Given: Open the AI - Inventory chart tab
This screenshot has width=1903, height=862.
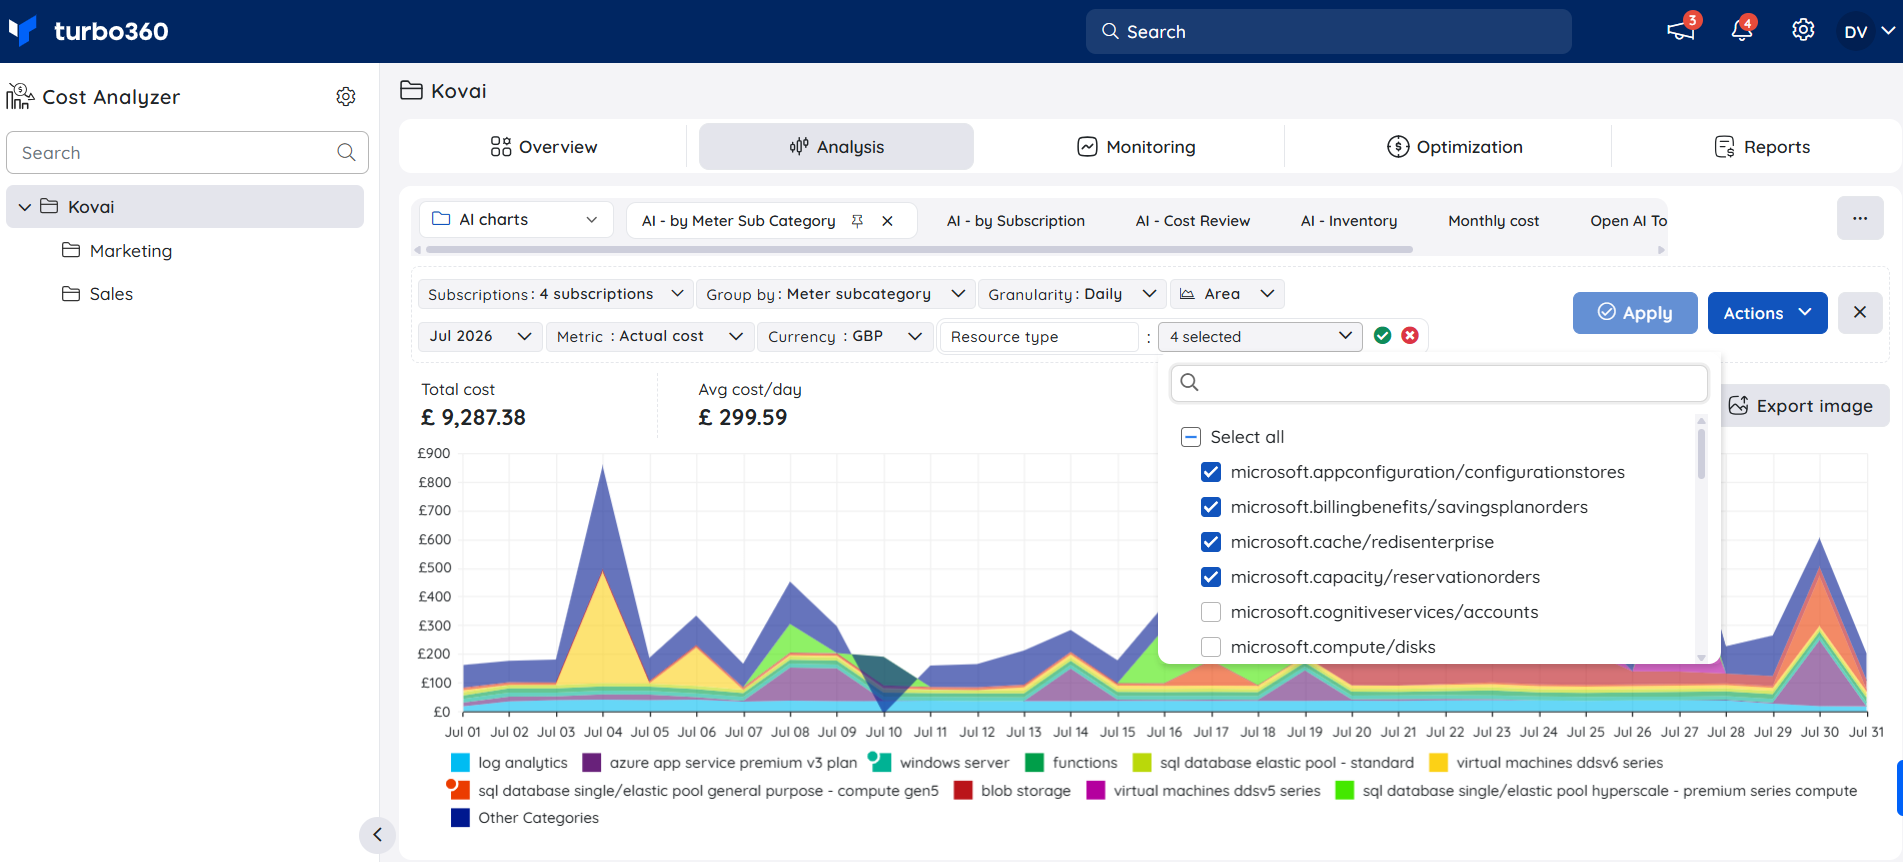Looking at the screenshot, I should 1349,221.
